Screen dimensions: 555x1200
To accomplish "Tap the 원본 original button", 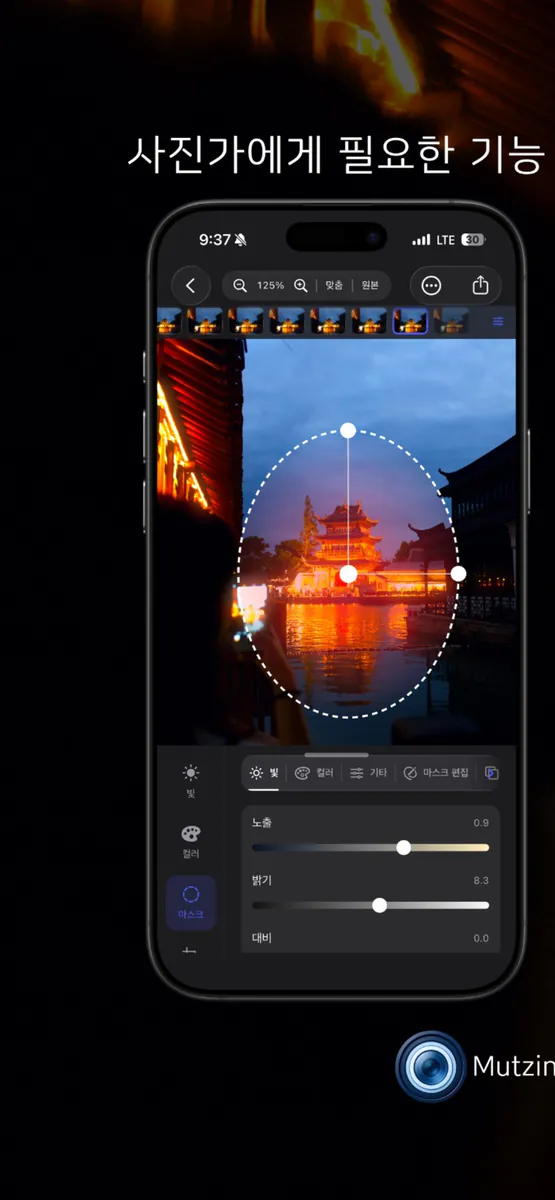I will click(x=370, y=286).
